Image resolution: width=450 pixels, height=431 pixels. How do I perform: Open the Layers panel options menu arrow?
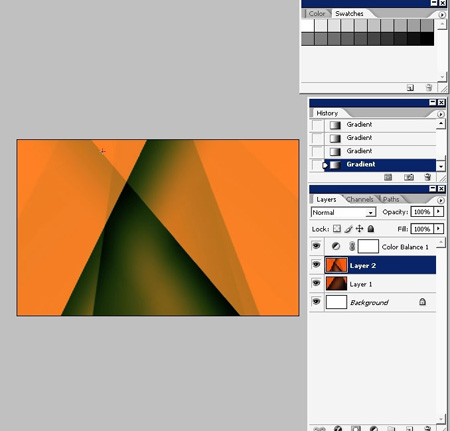pyautogui.click(x=441, y=200)
